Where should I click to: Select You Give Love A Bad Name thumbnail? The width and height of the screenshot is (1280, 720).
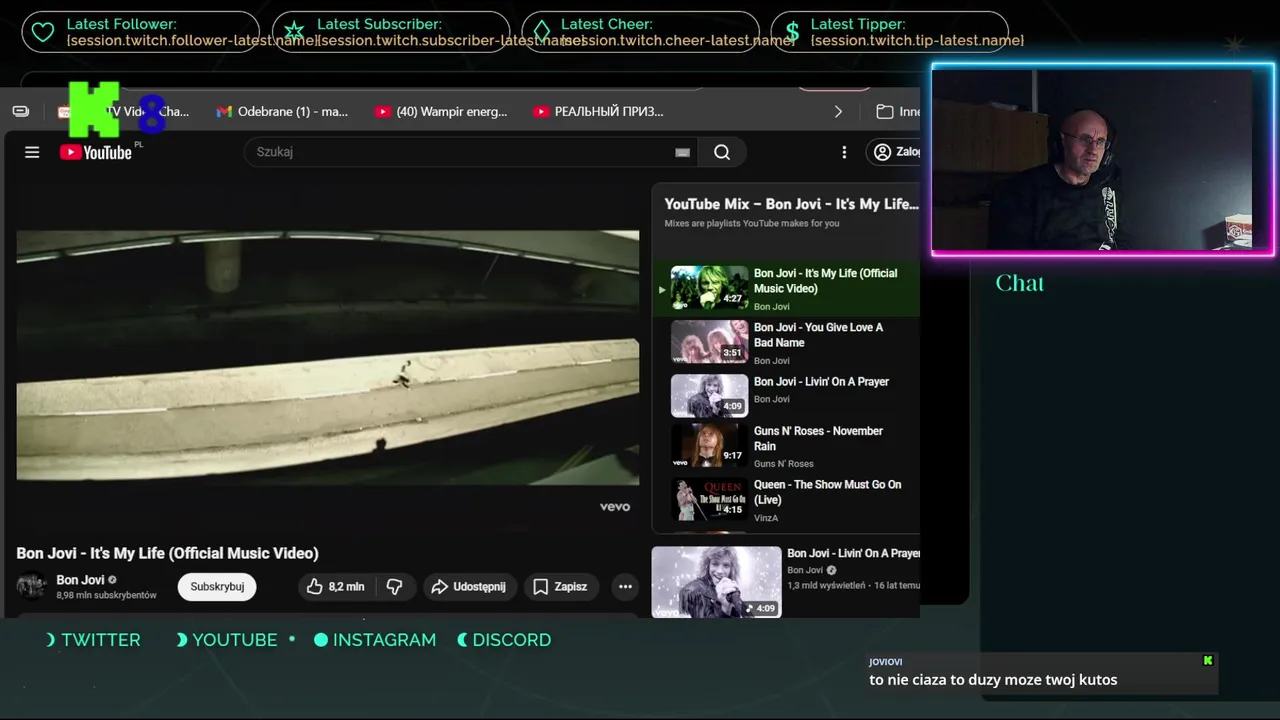coord(709,342)
